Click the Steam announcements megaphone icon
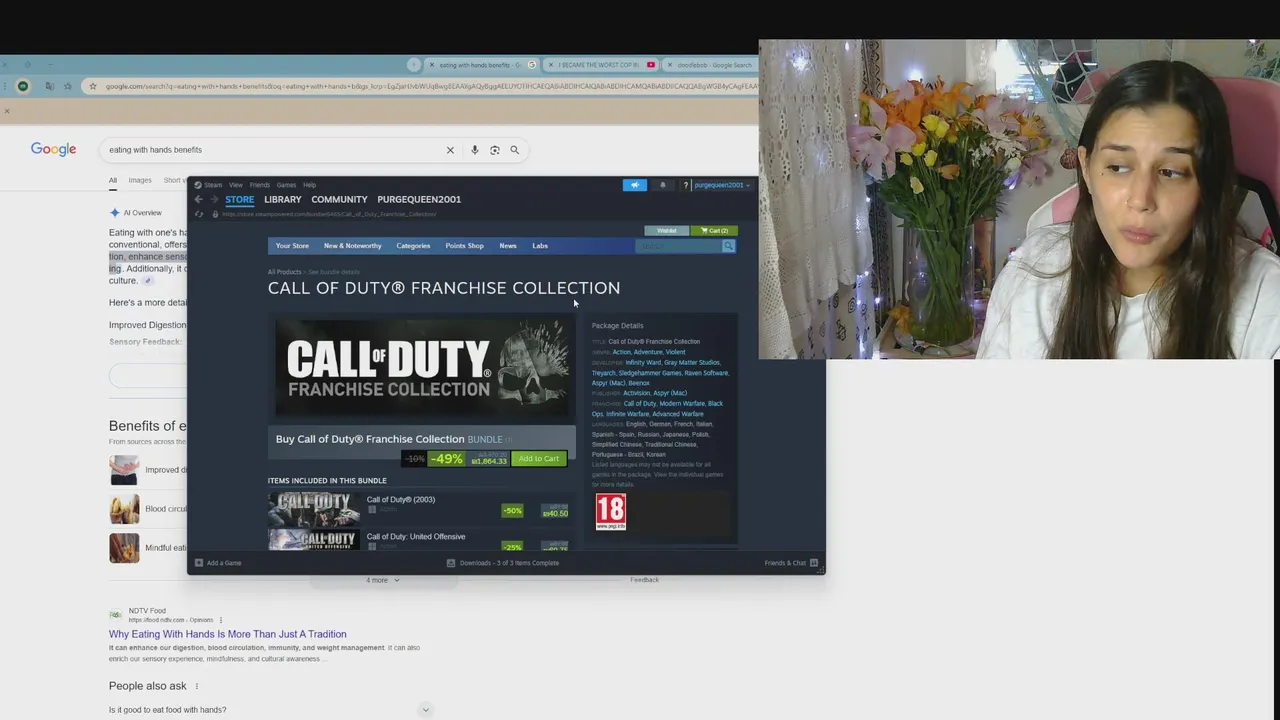Screen dimensions: 1280x720 [635, 185]
